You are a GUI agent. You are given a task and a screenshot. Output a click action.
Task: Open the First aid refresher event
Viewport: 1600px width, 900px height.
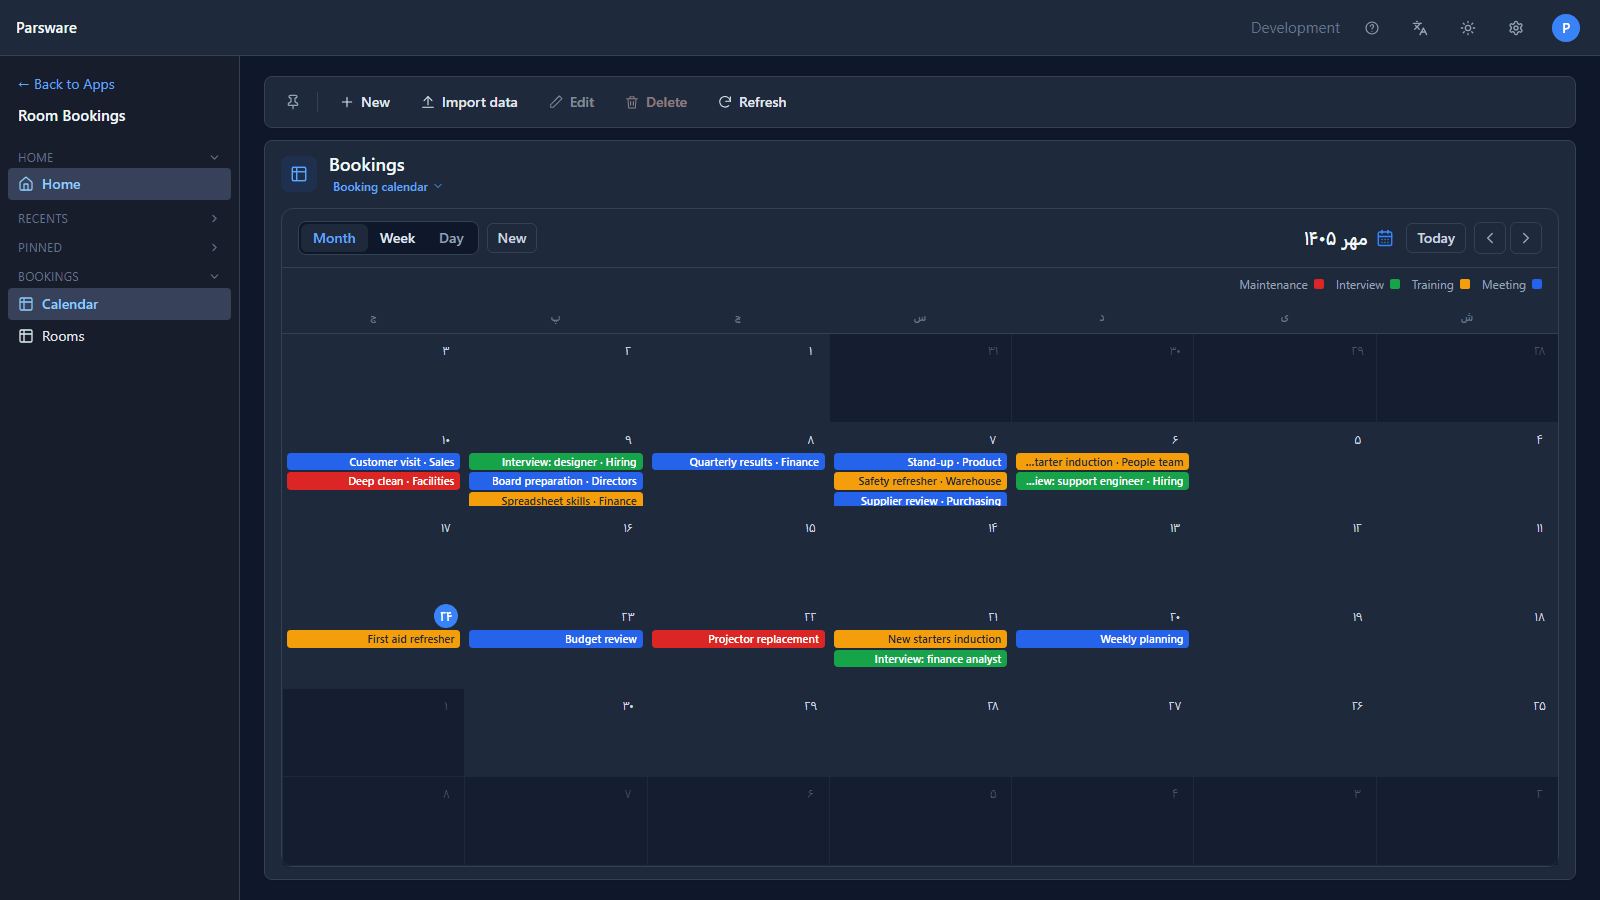pyautogui.click(x=373, y=639)
